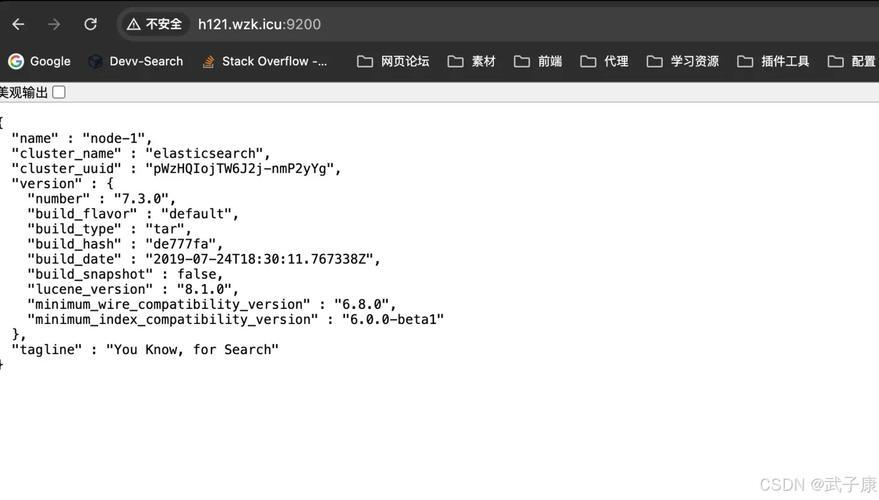
Task: Click the browser back arrow
Action: 18,24
